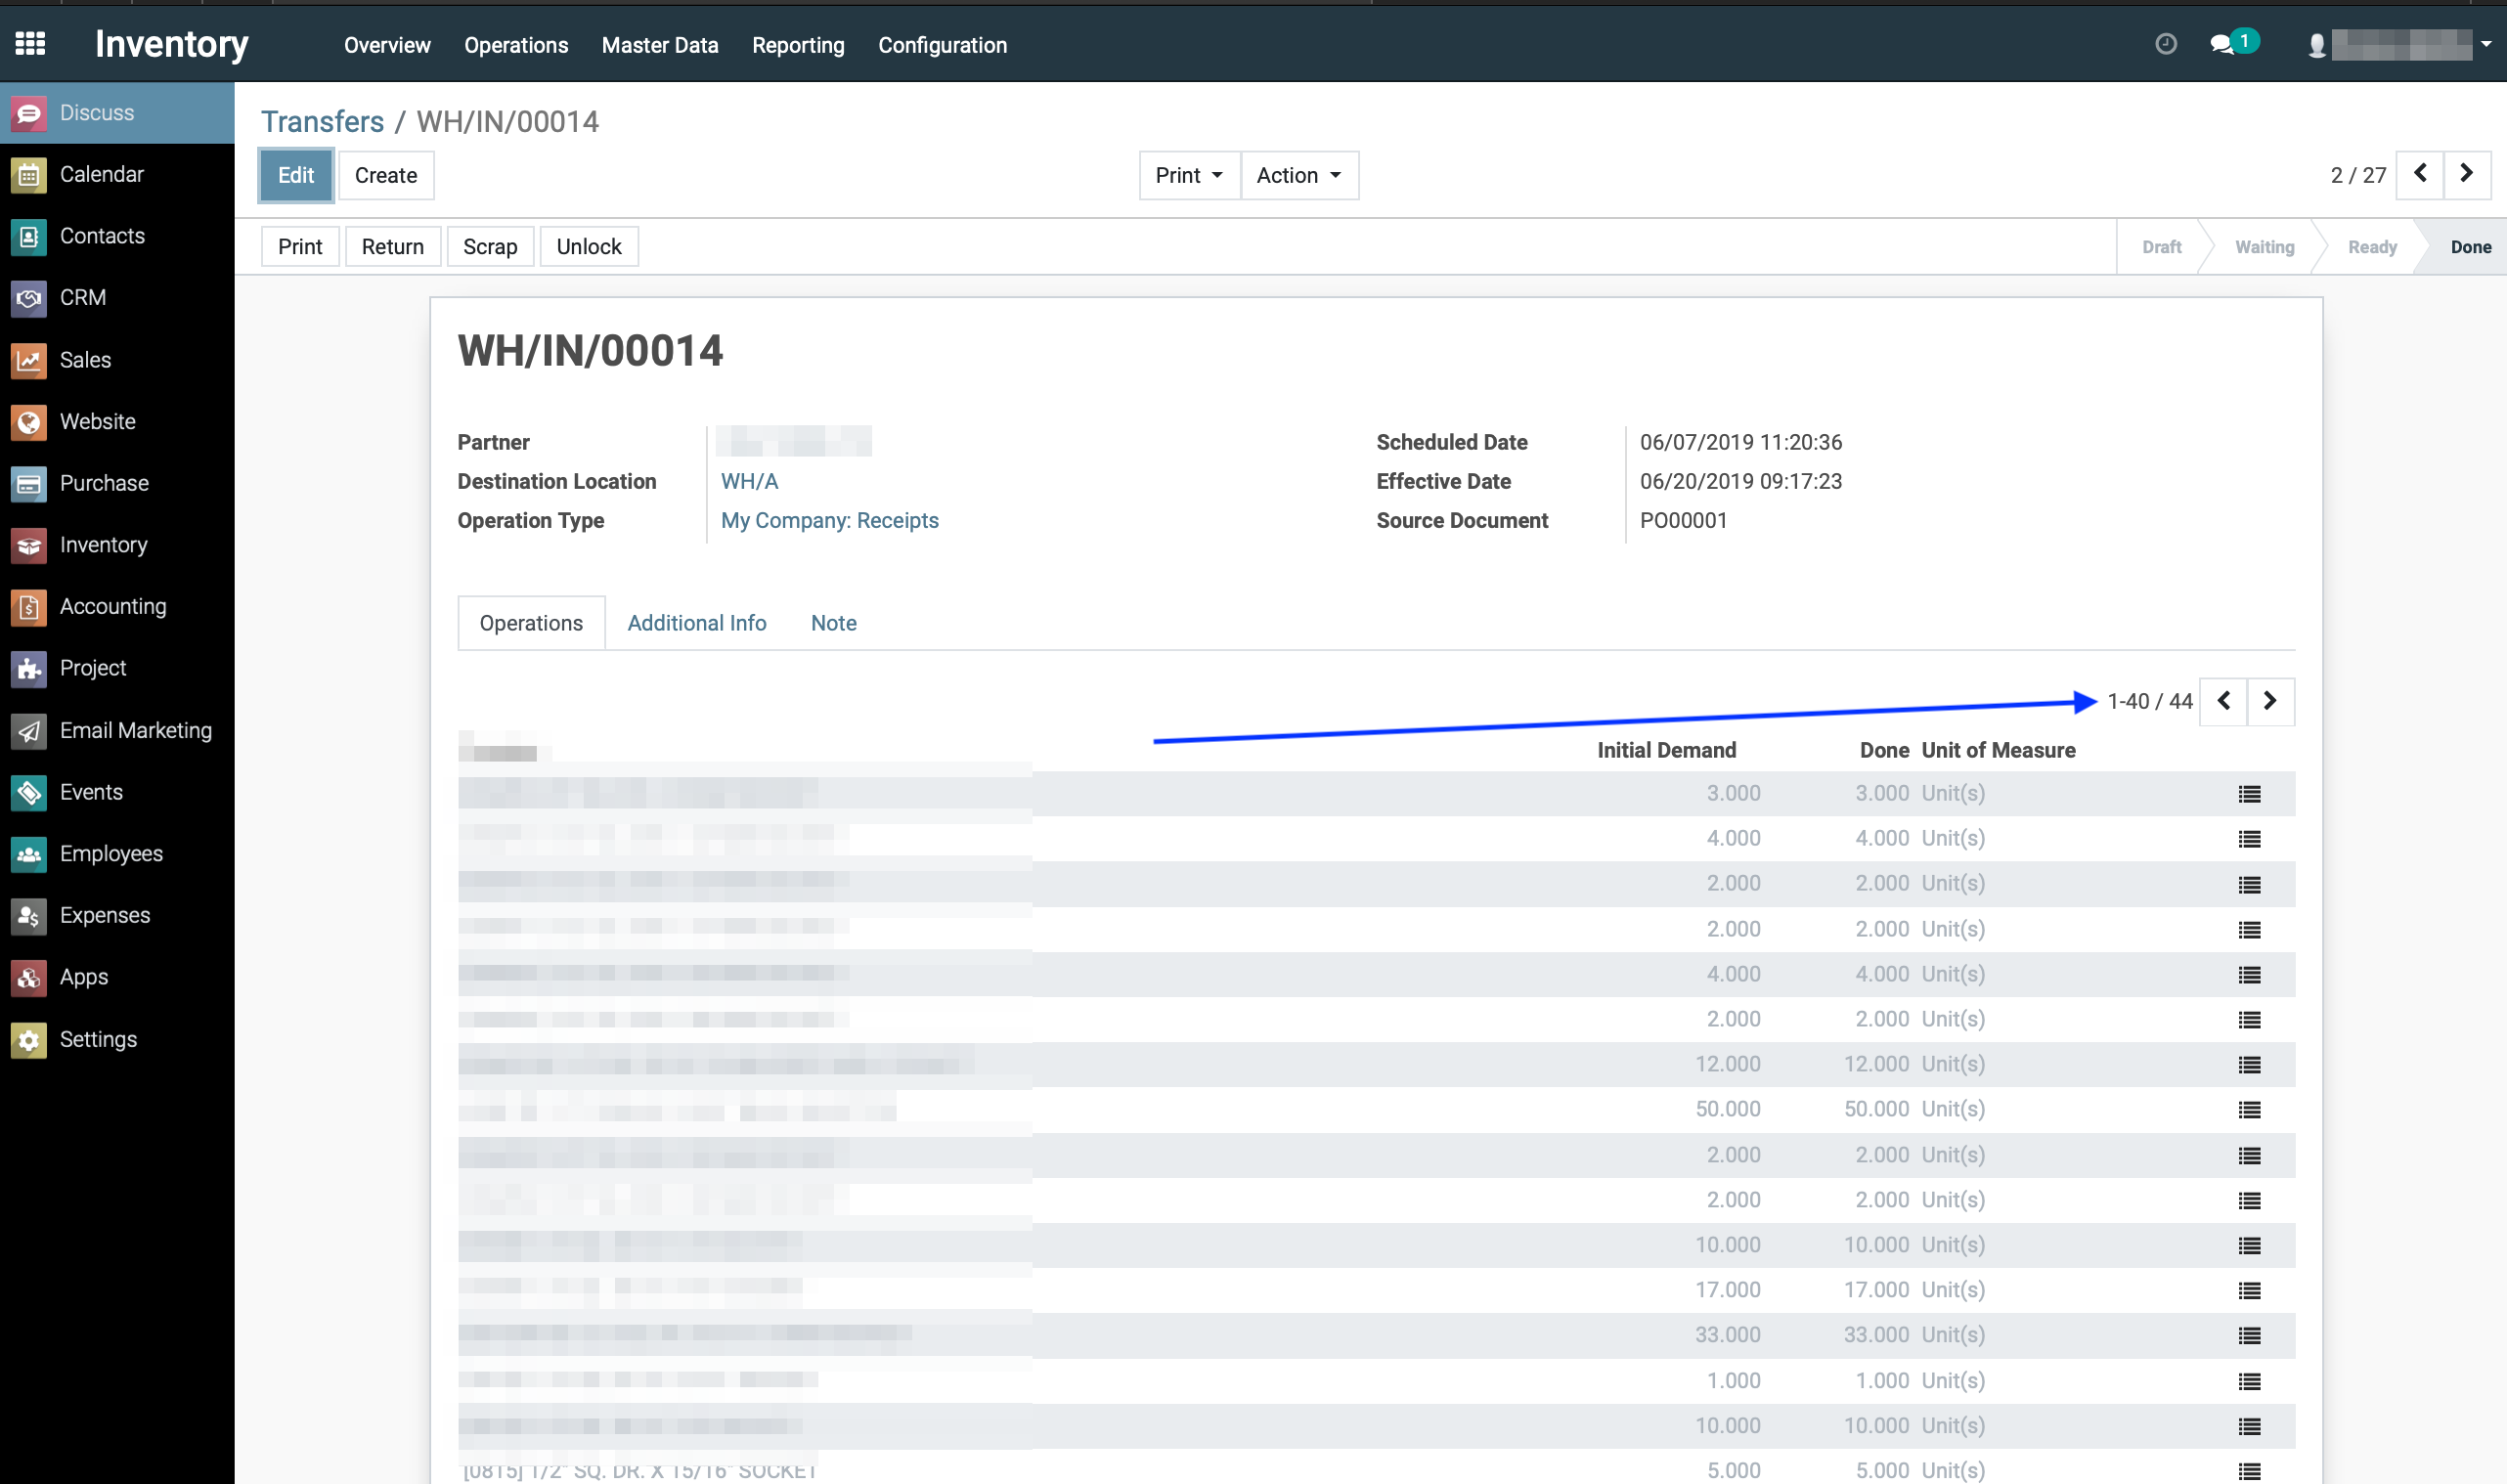Screen dimensions: 2507x1484
Task: Open the Reporting menu
Action: 798,45
